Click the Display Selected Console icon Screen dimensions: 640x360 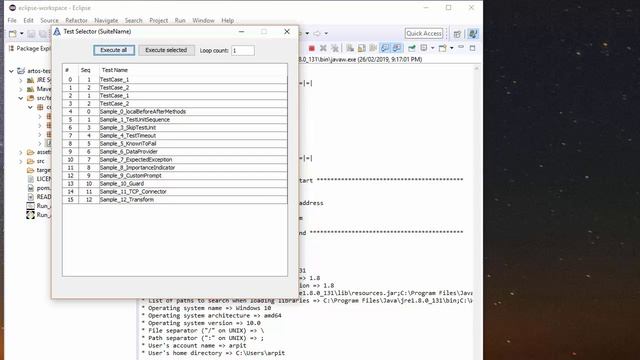tap(424, 48)
